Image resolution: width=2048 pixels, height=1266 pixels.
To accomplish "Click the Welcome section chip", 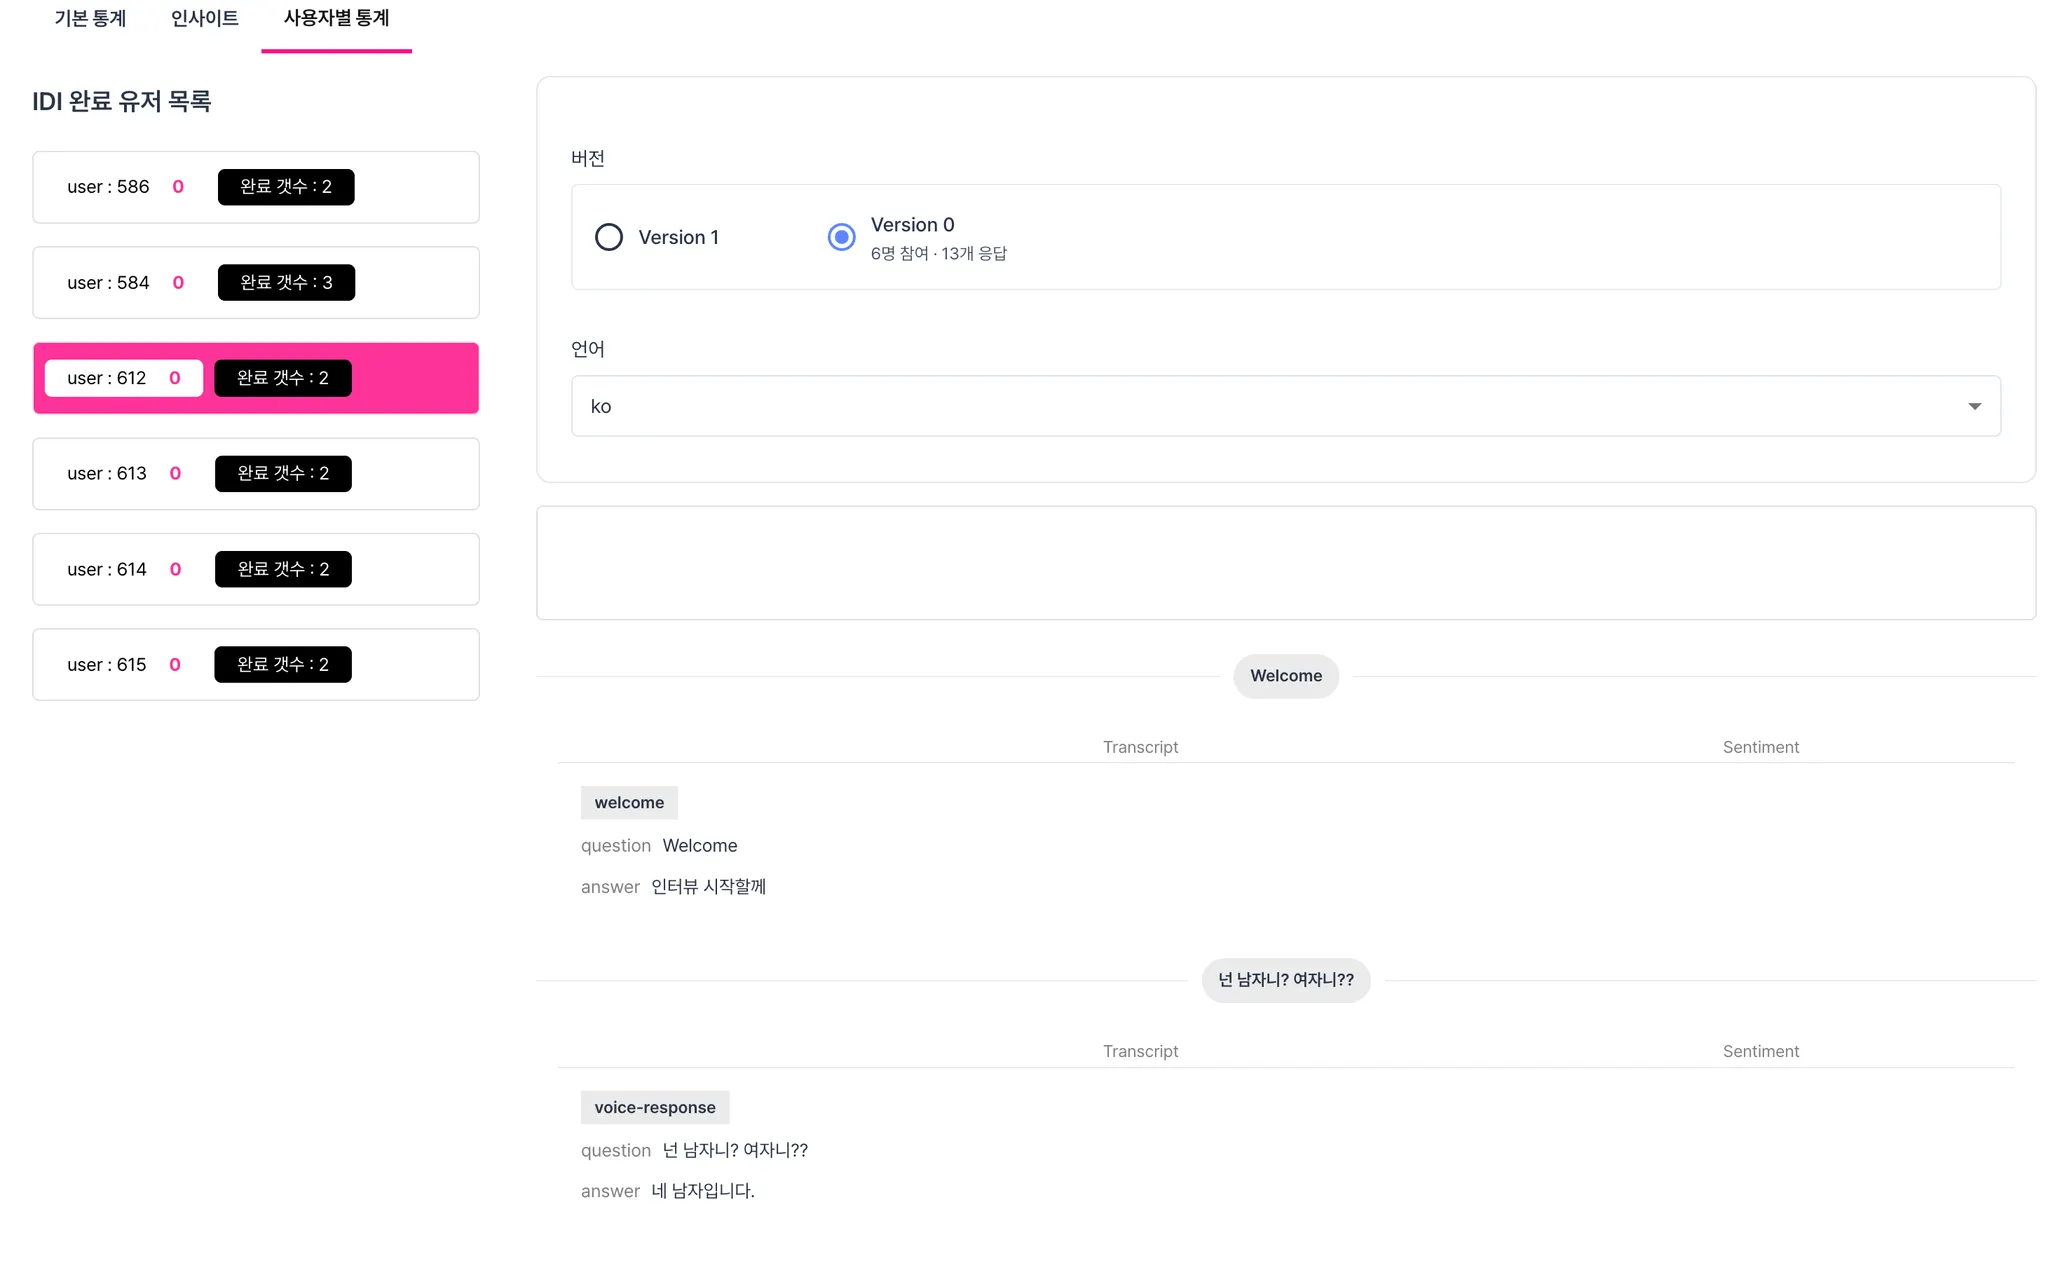I will tap(1285, 676).
